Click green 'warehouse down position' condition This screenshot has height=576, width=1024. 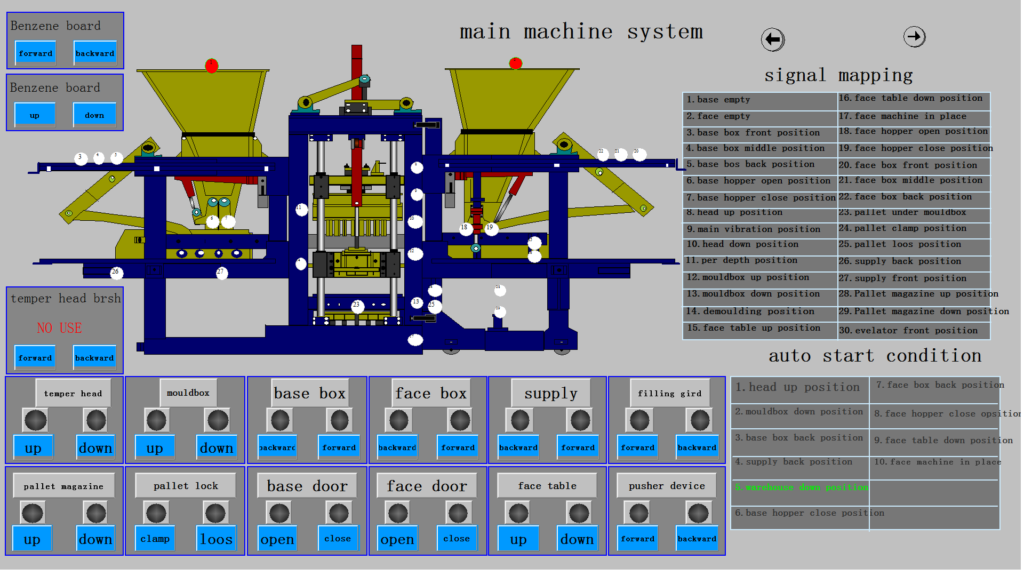click(x=801, y=488)
